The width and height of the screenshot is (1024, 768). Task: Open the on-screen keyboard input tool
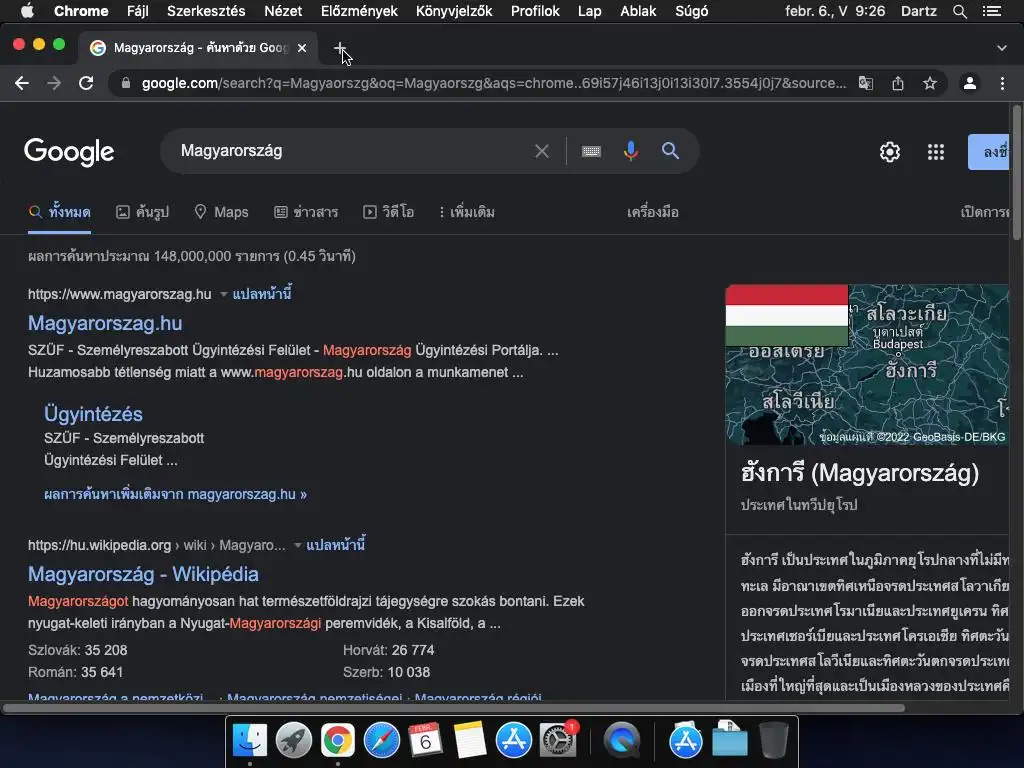[x=591, y=151]
